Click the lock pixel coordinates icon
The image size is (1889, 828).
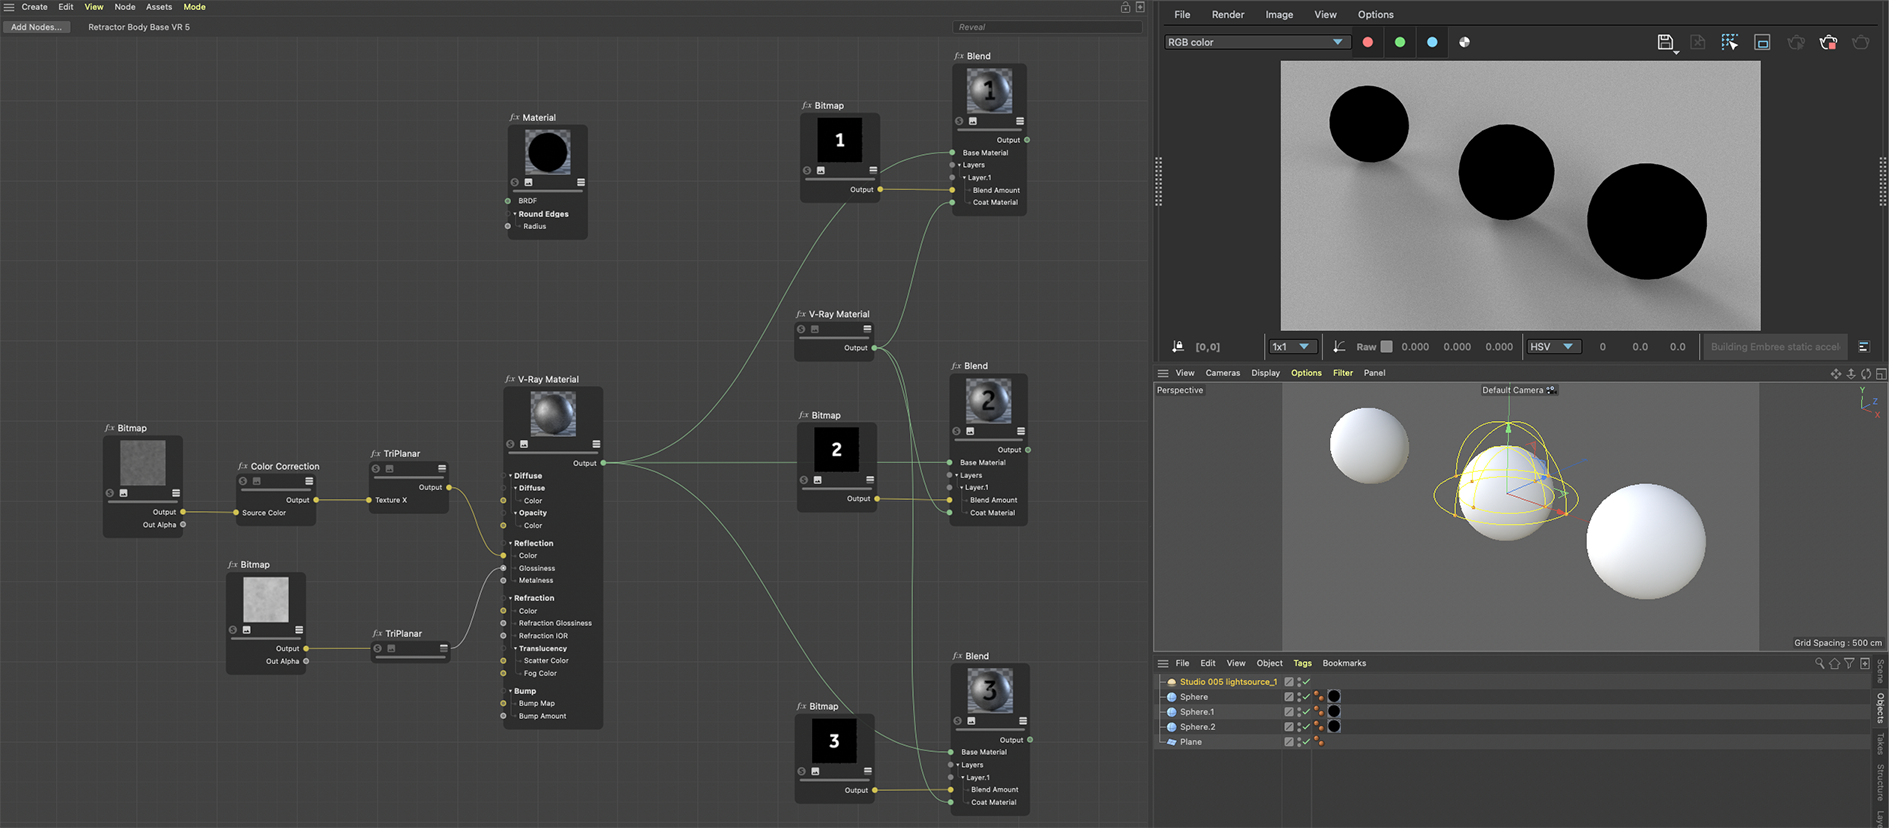[1178, 347]
